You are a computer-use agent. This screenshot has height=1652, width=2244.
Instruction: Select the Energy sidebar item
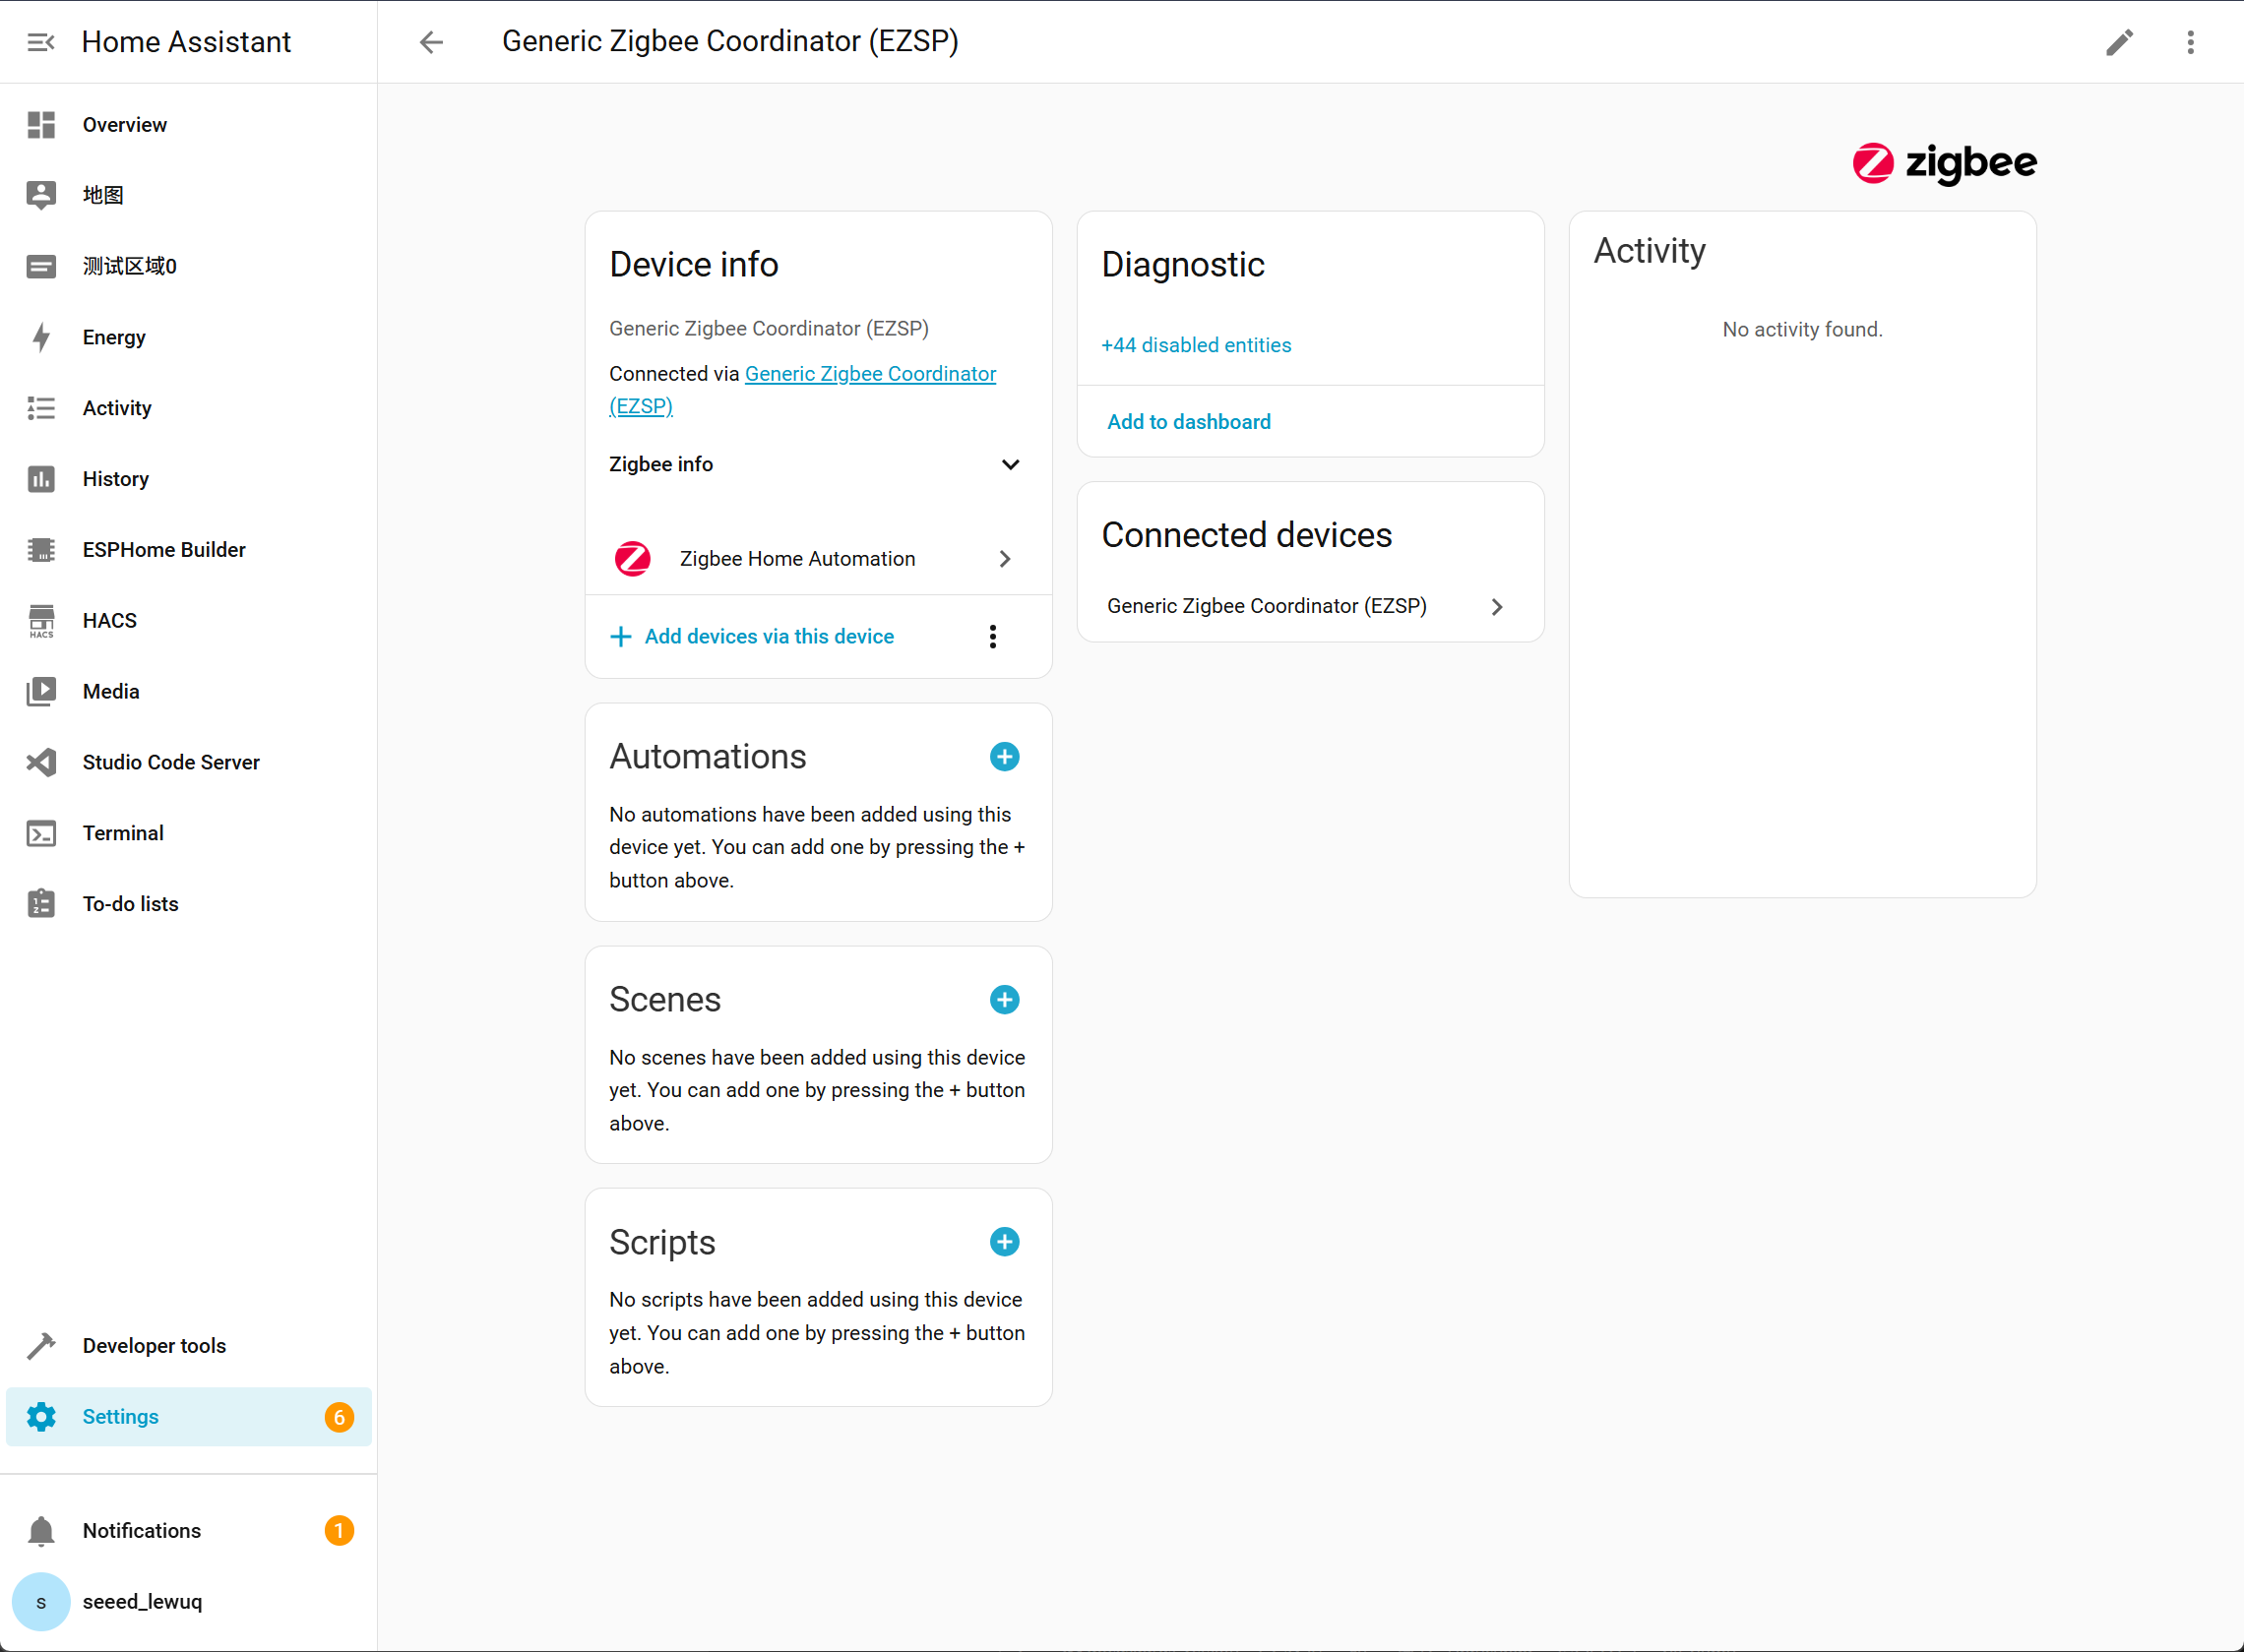point(114,337)
